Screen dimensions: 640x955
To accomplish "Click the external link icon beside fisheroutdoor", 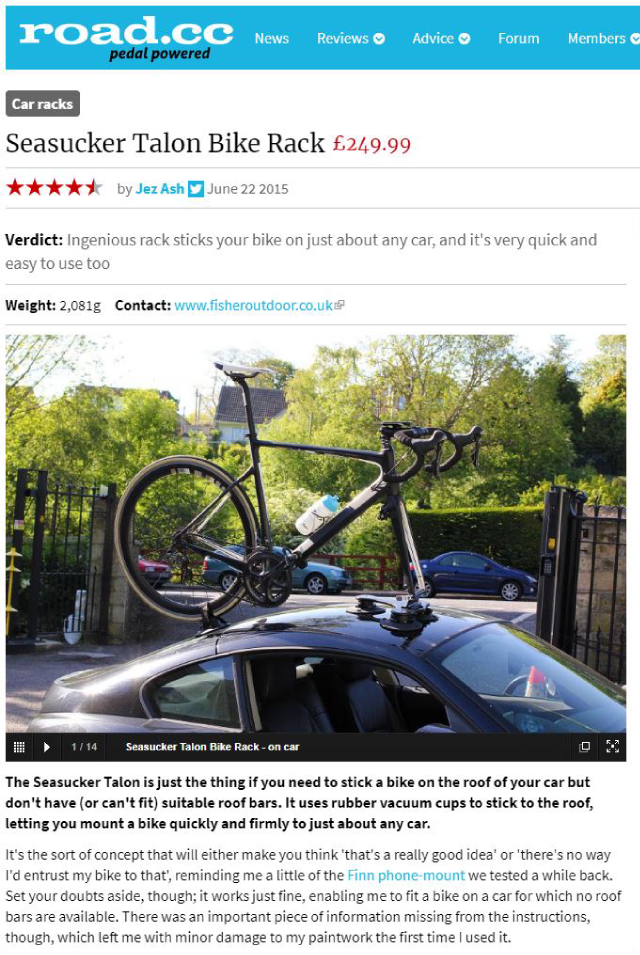I will coord(340,305).
